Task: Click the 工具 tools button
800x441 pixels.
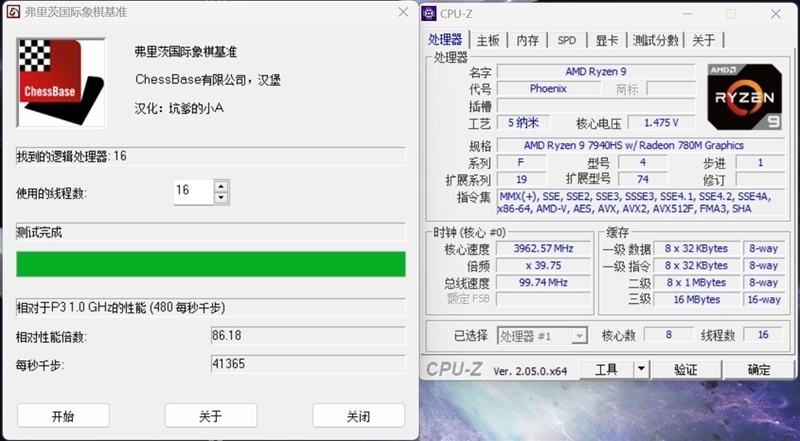Action: [x=607, y=370]
